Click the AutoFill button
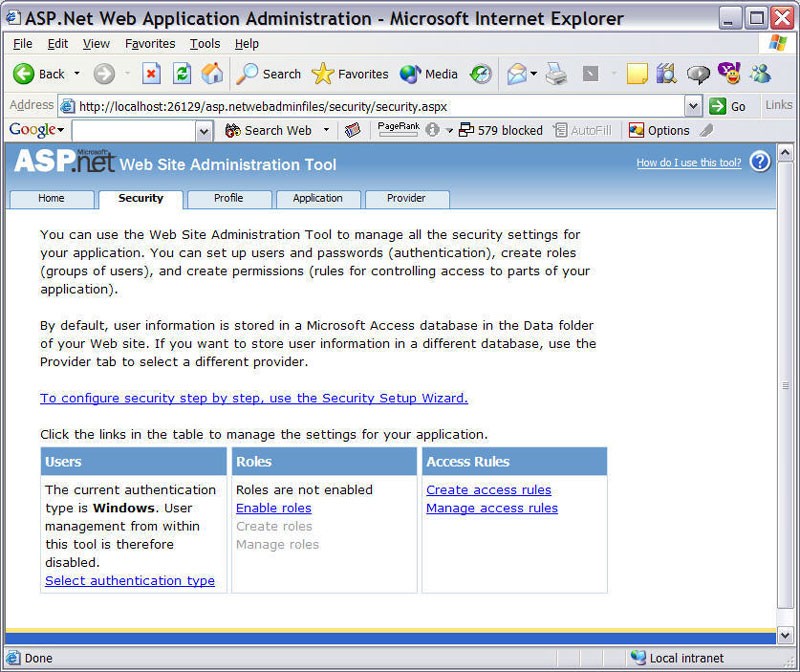This screenshot has width=800, height=672. coord(583,131)
